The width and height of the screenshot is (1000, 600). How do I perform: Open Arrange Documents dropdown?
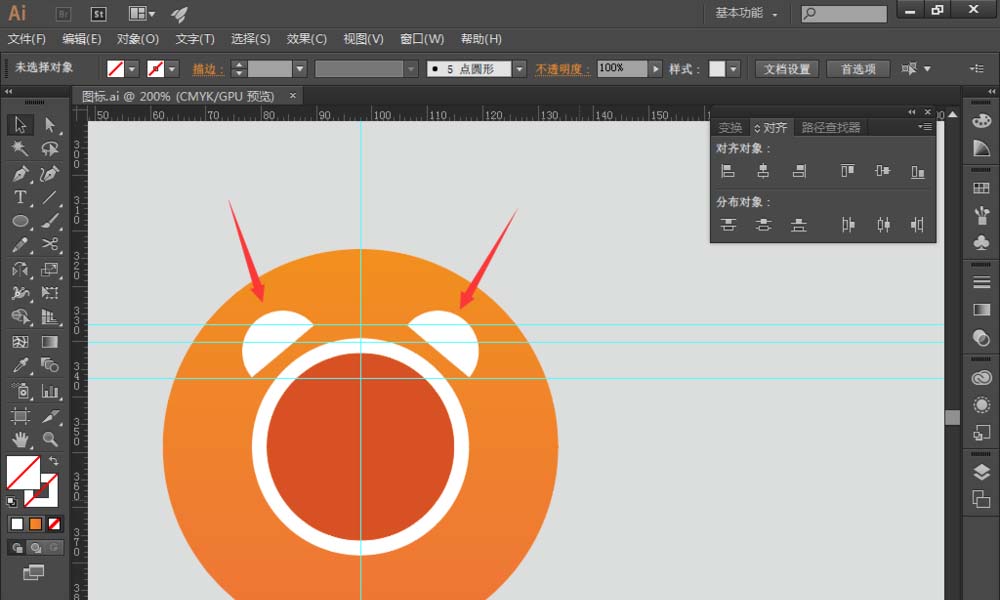[142, 13]
